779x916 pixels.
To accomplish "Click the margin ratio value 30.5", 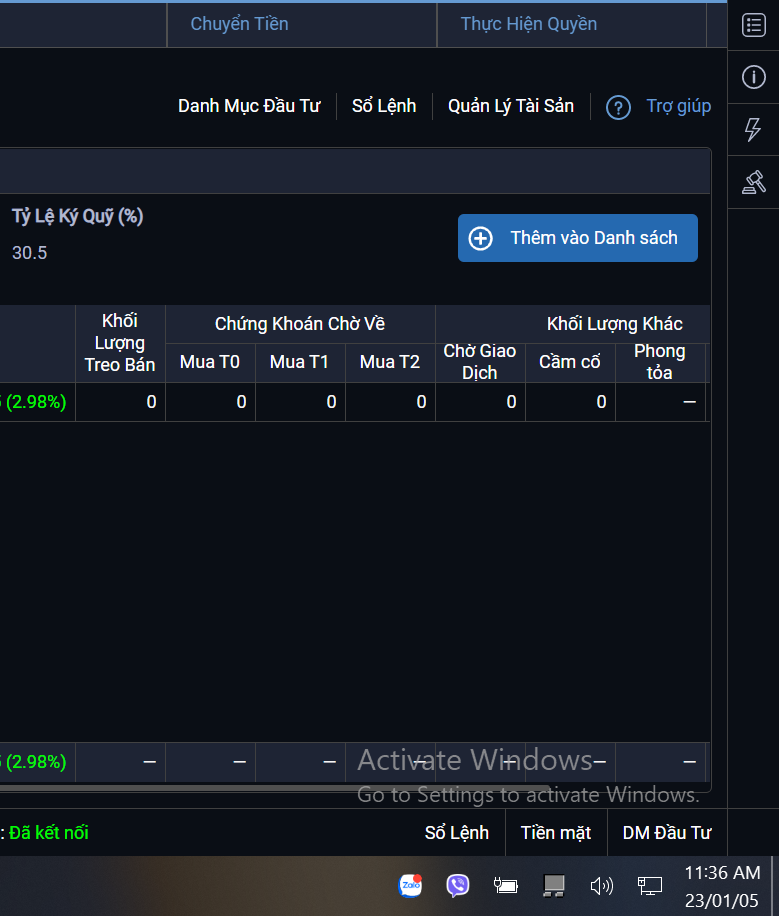I will 29,253.
